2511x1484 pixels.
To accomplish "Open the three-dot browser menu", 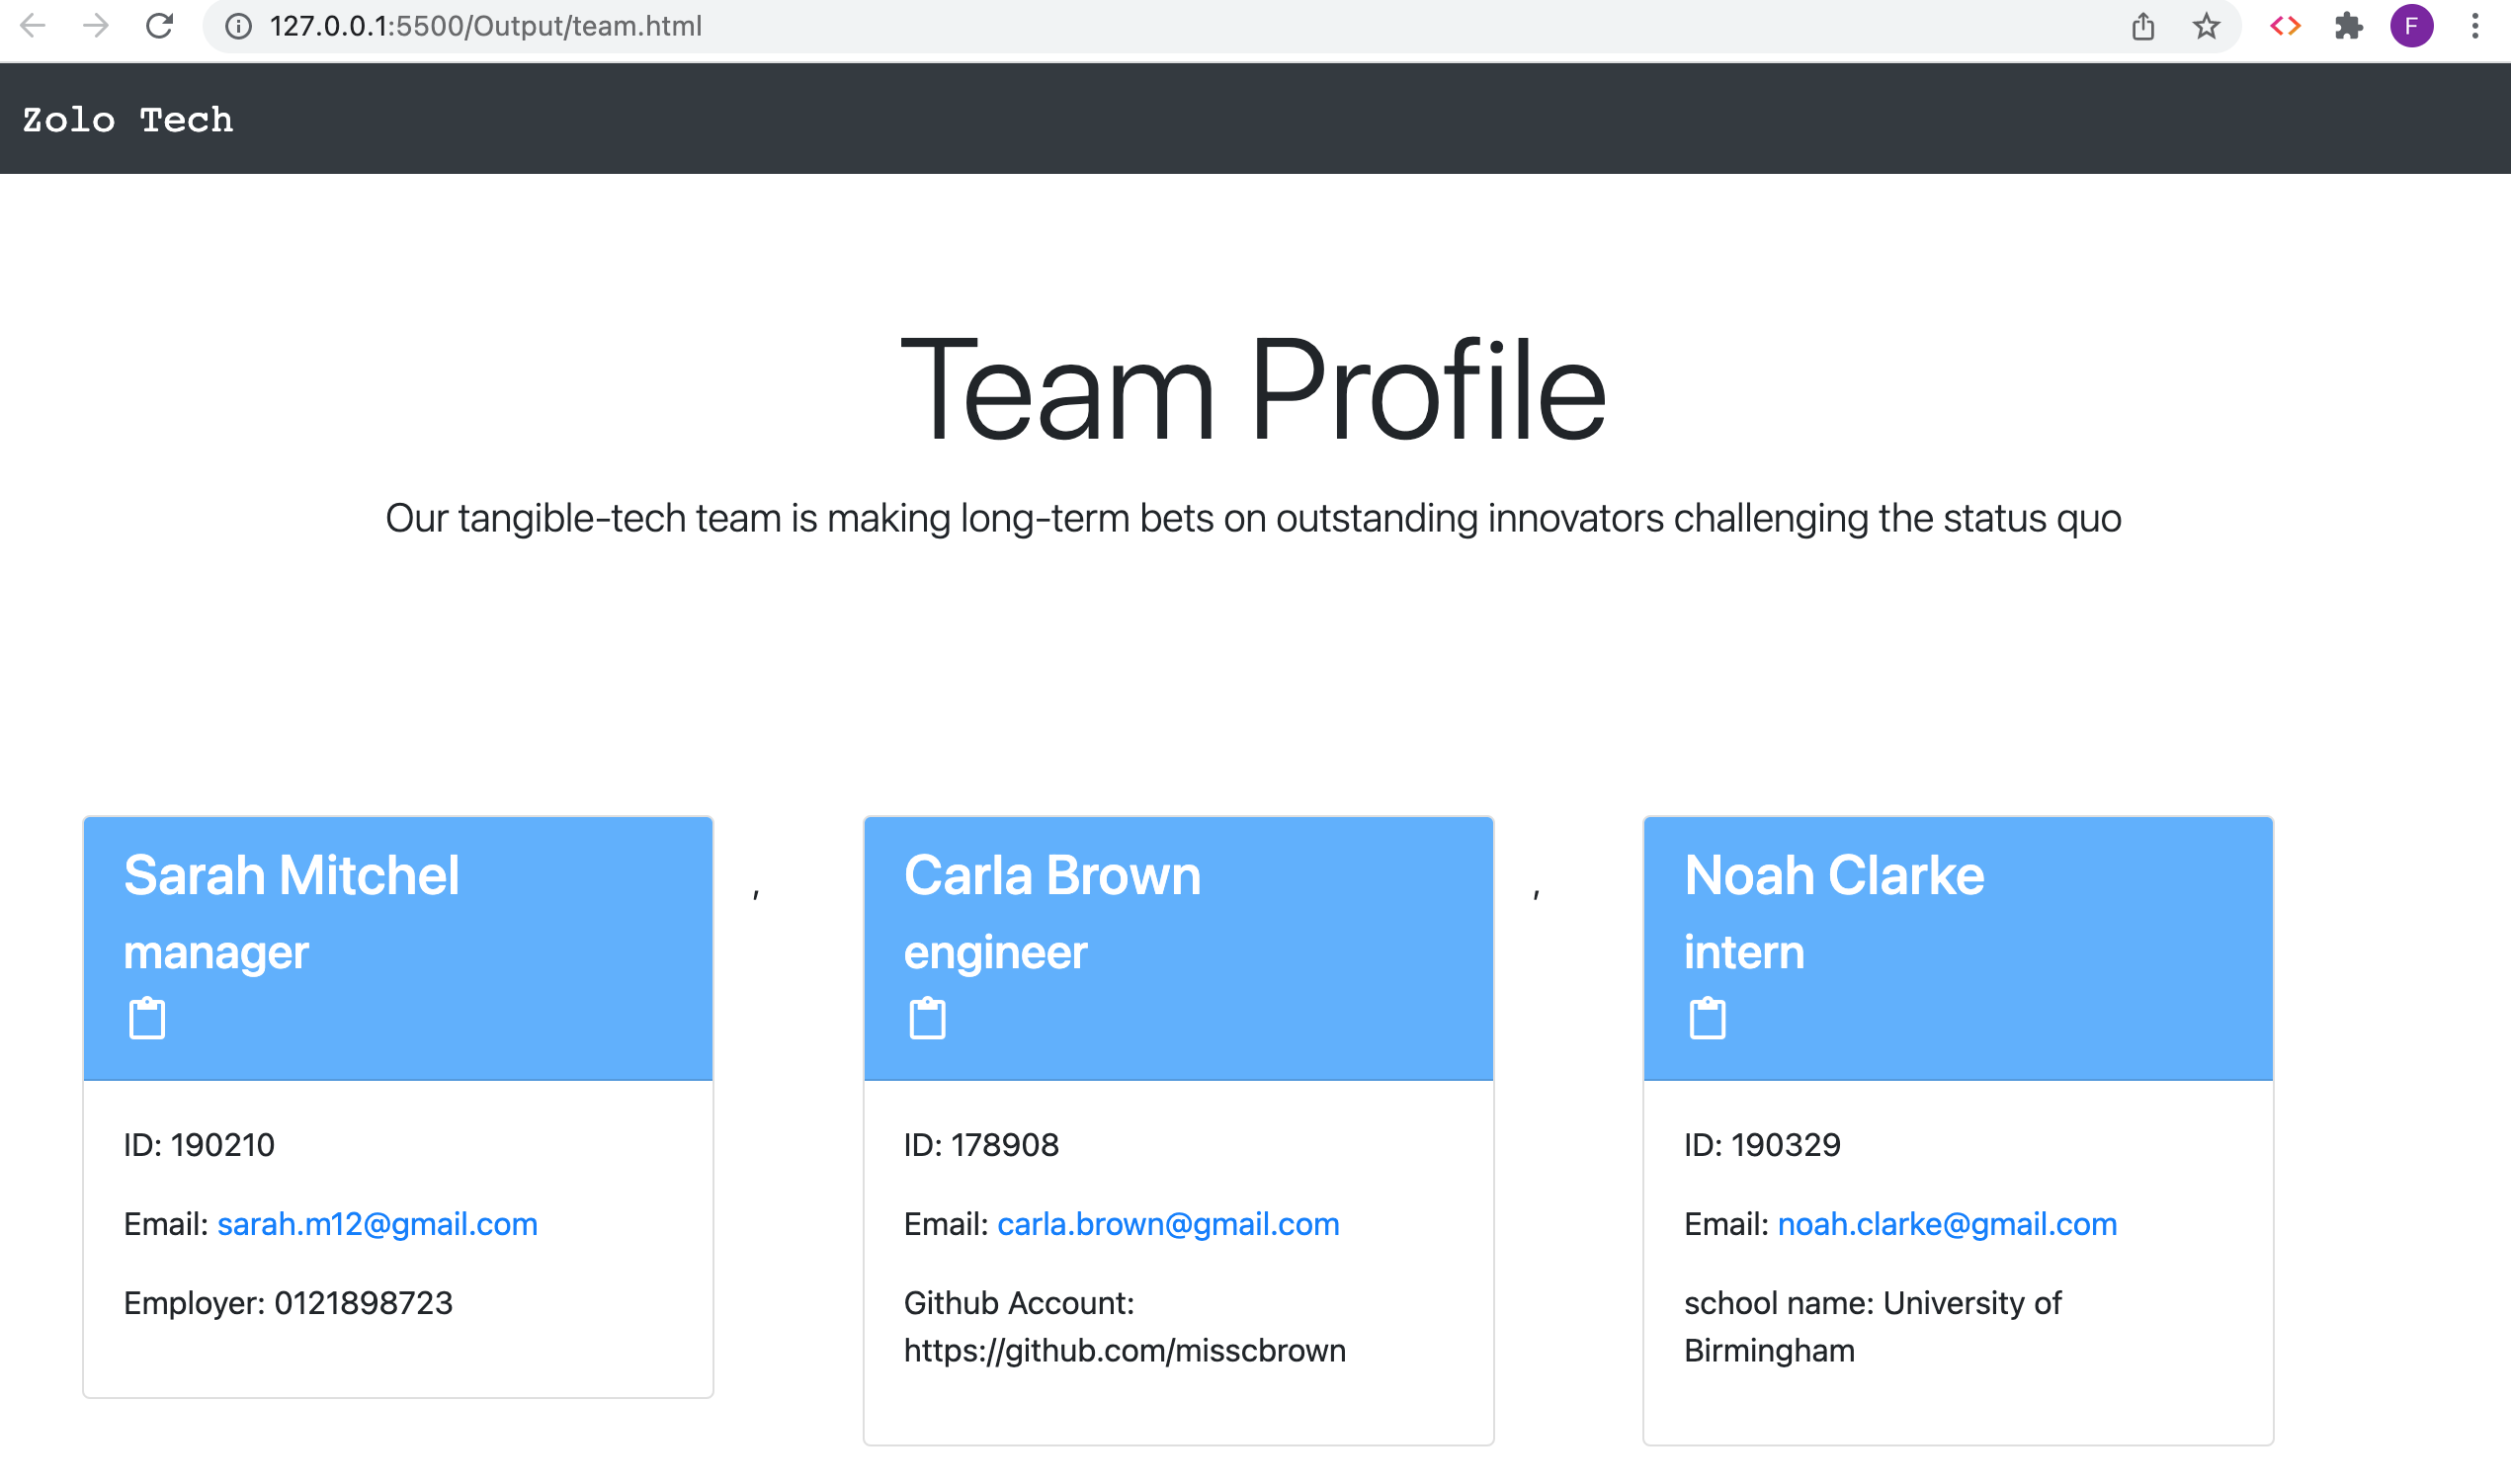I will coord(2475,26).
